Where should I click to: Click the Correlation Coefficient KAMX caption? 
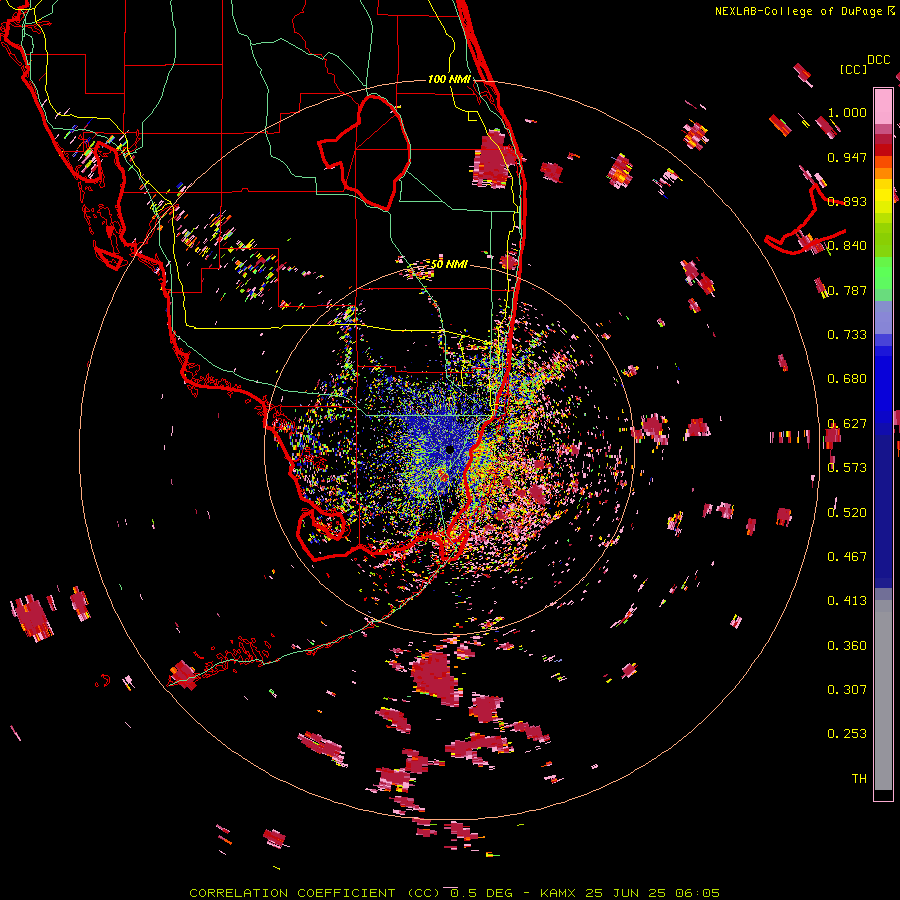[x=454, y=893]
